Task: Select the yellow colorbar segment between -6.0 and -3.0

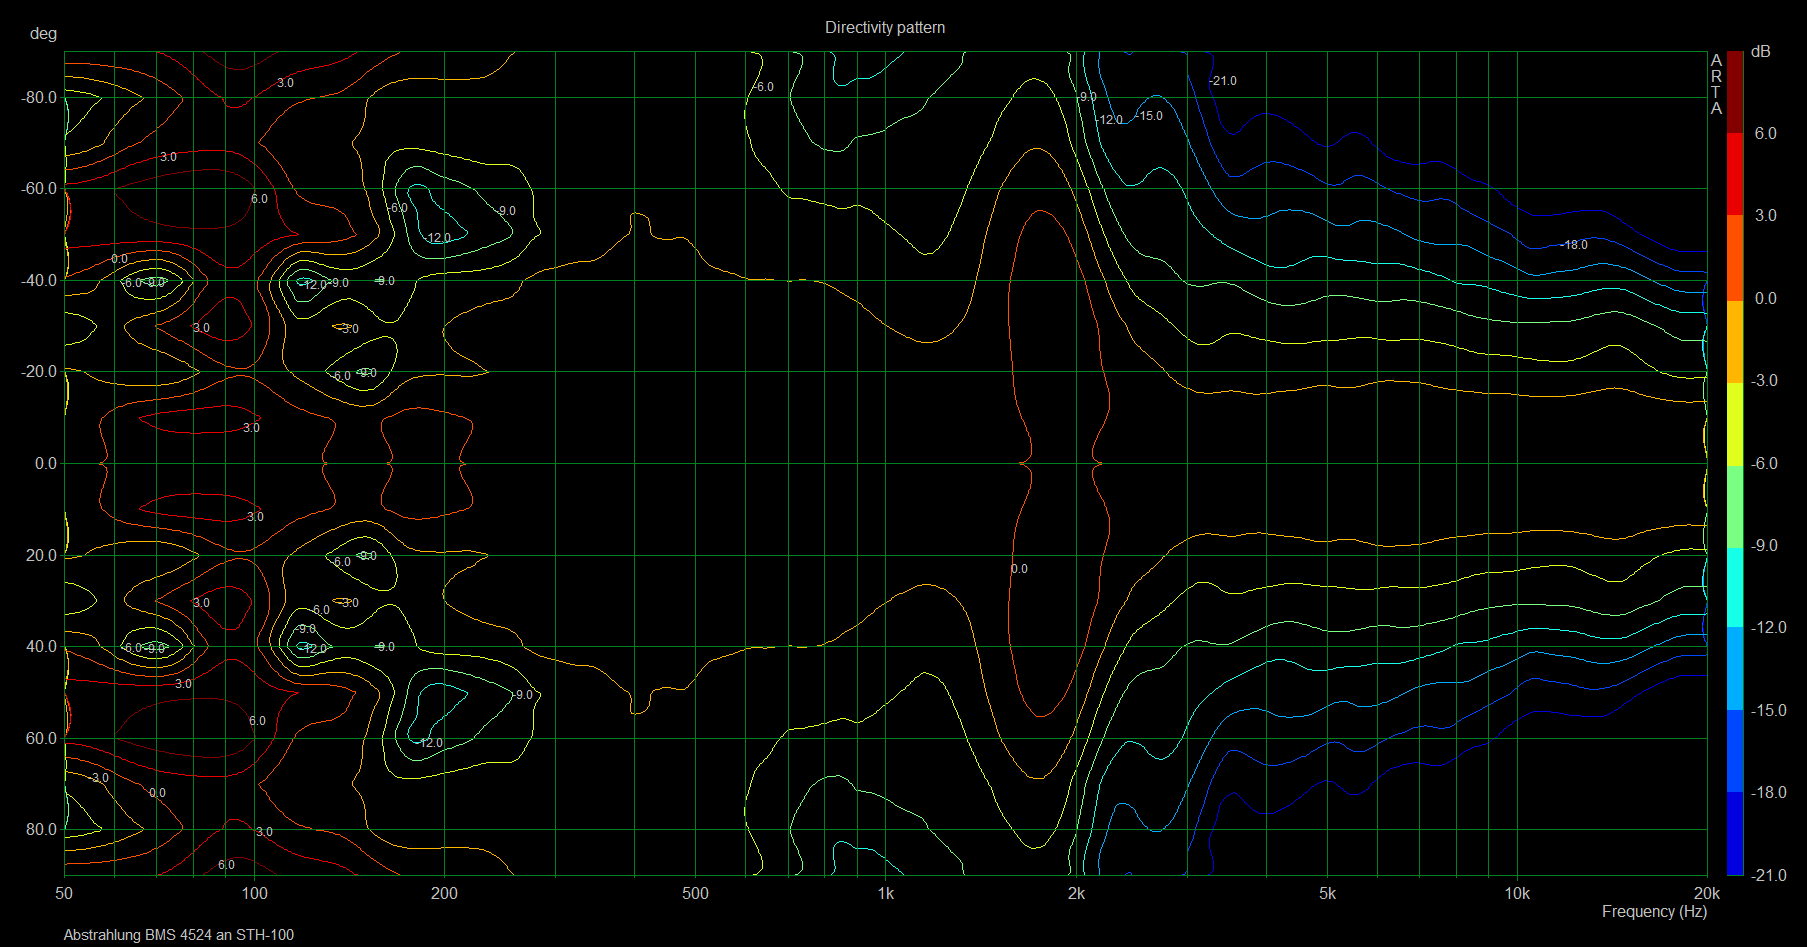Action: (1734, 422)
